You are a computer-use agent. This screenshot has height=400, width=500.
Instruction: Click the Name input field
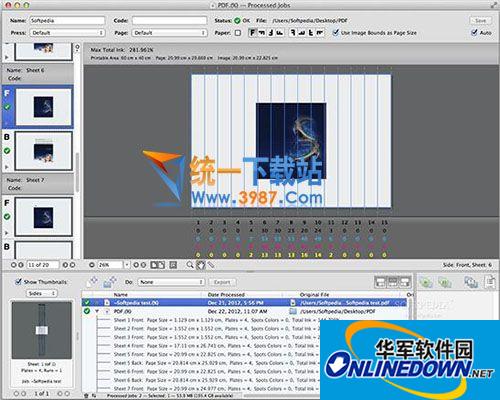(67, 21)
